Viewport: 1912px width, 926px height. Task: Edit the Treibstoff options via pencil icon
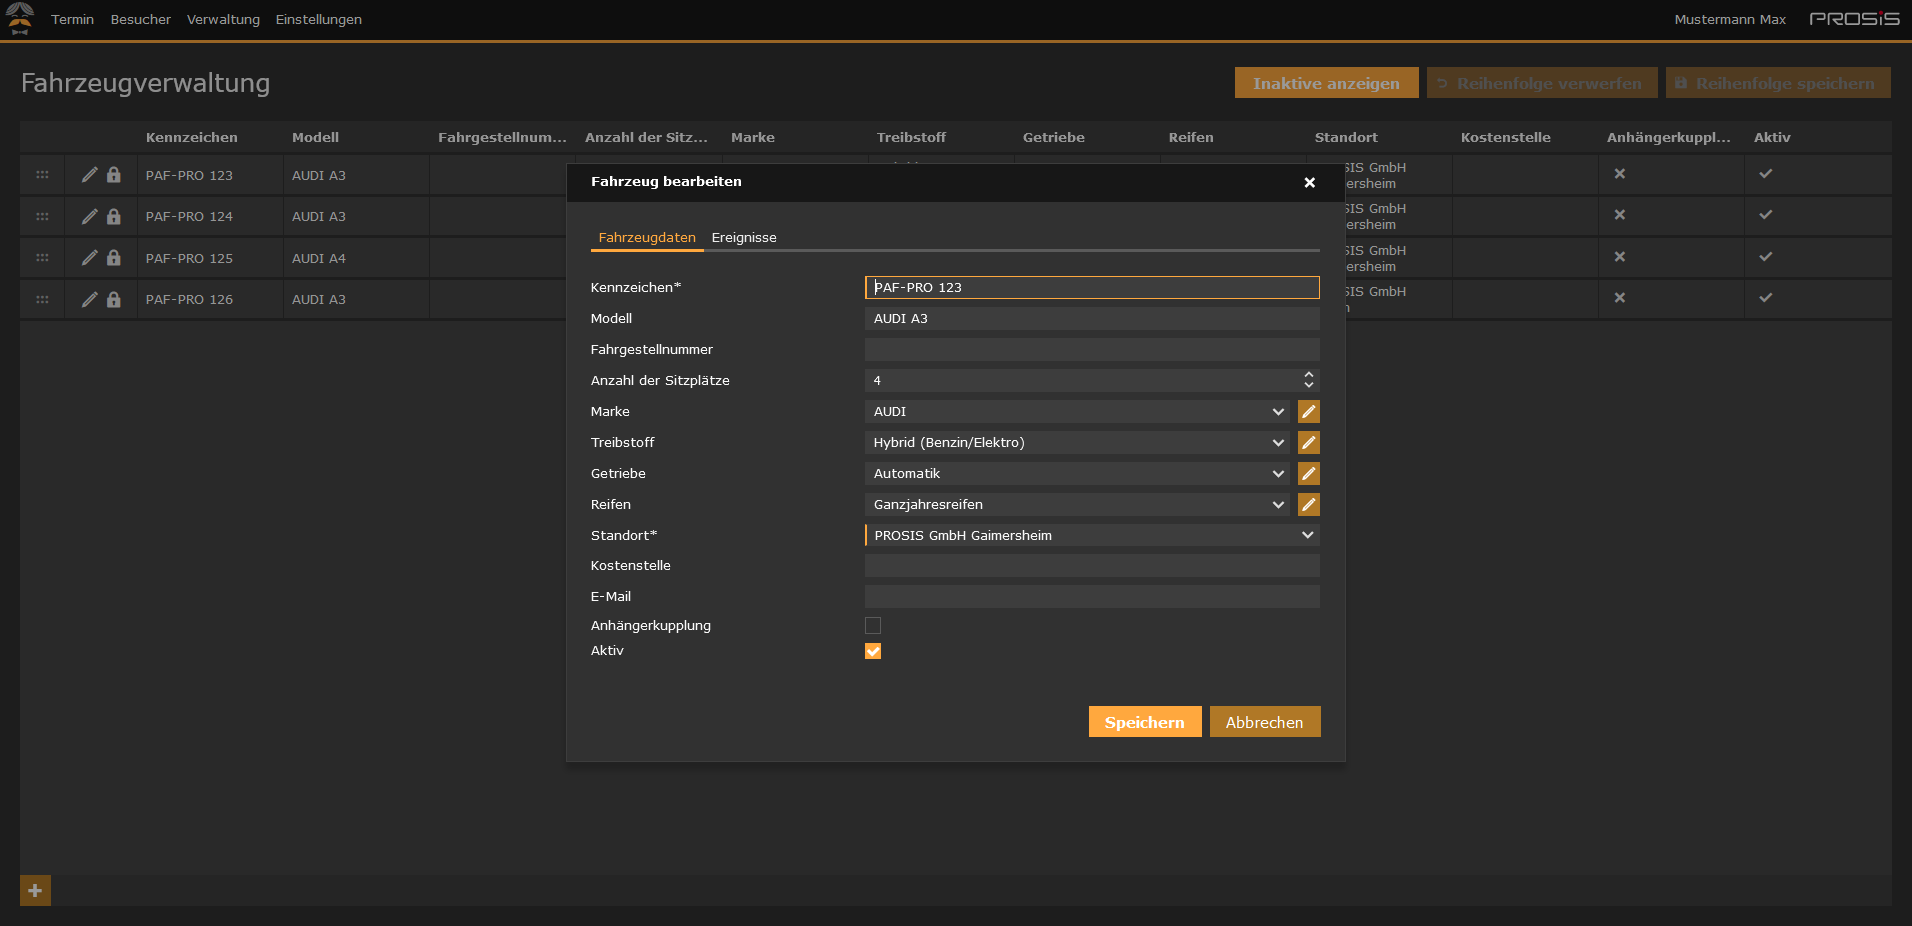click(x=1308, y=442)
